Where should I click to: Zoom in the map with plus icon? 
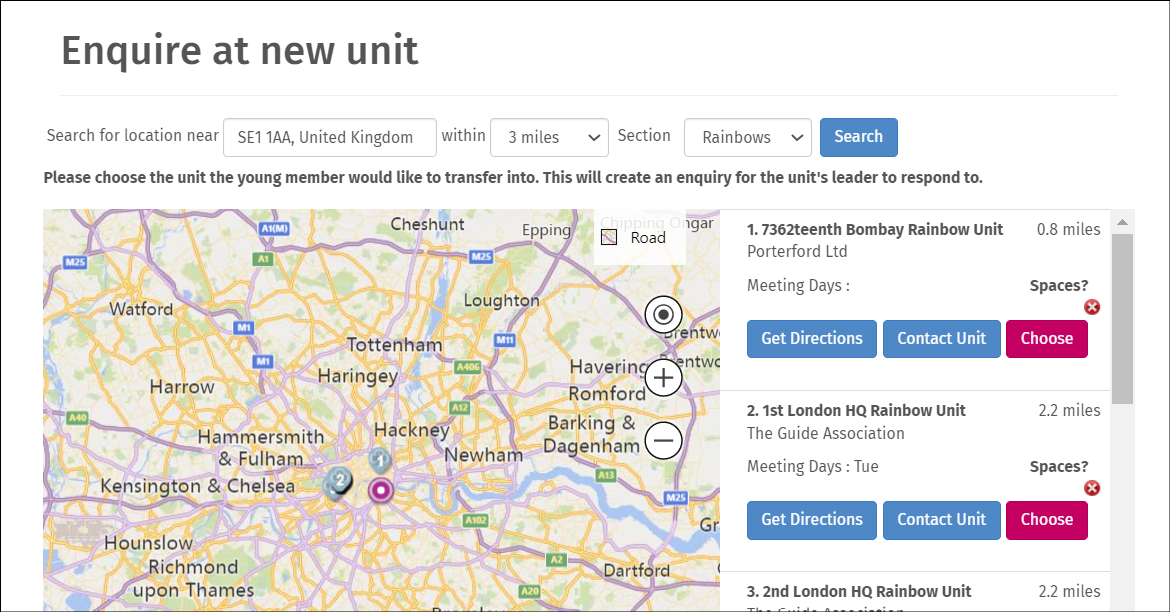(x=663, y=378)
